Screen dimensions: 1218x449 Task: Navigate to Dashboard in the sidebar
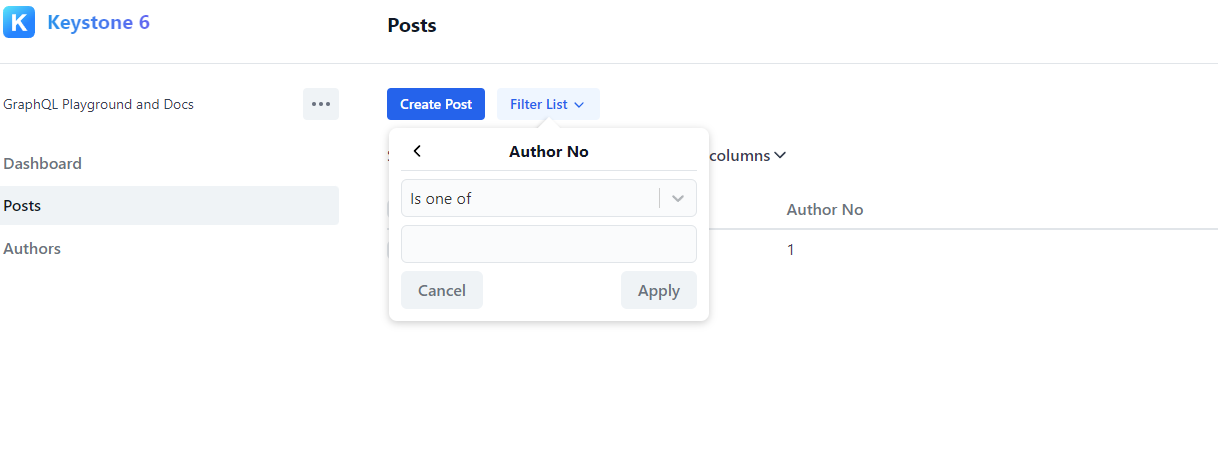click(x=43, y=164)
